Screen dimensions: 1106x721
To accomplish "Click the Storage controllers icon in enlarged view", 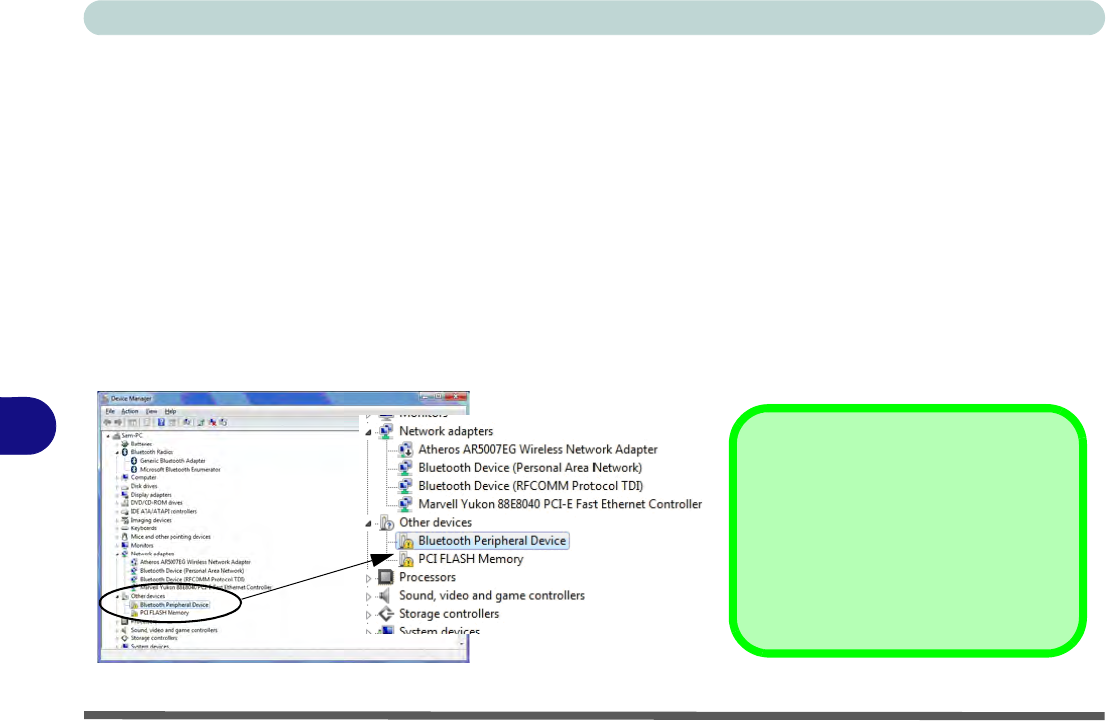I will [x=386, y=614].
